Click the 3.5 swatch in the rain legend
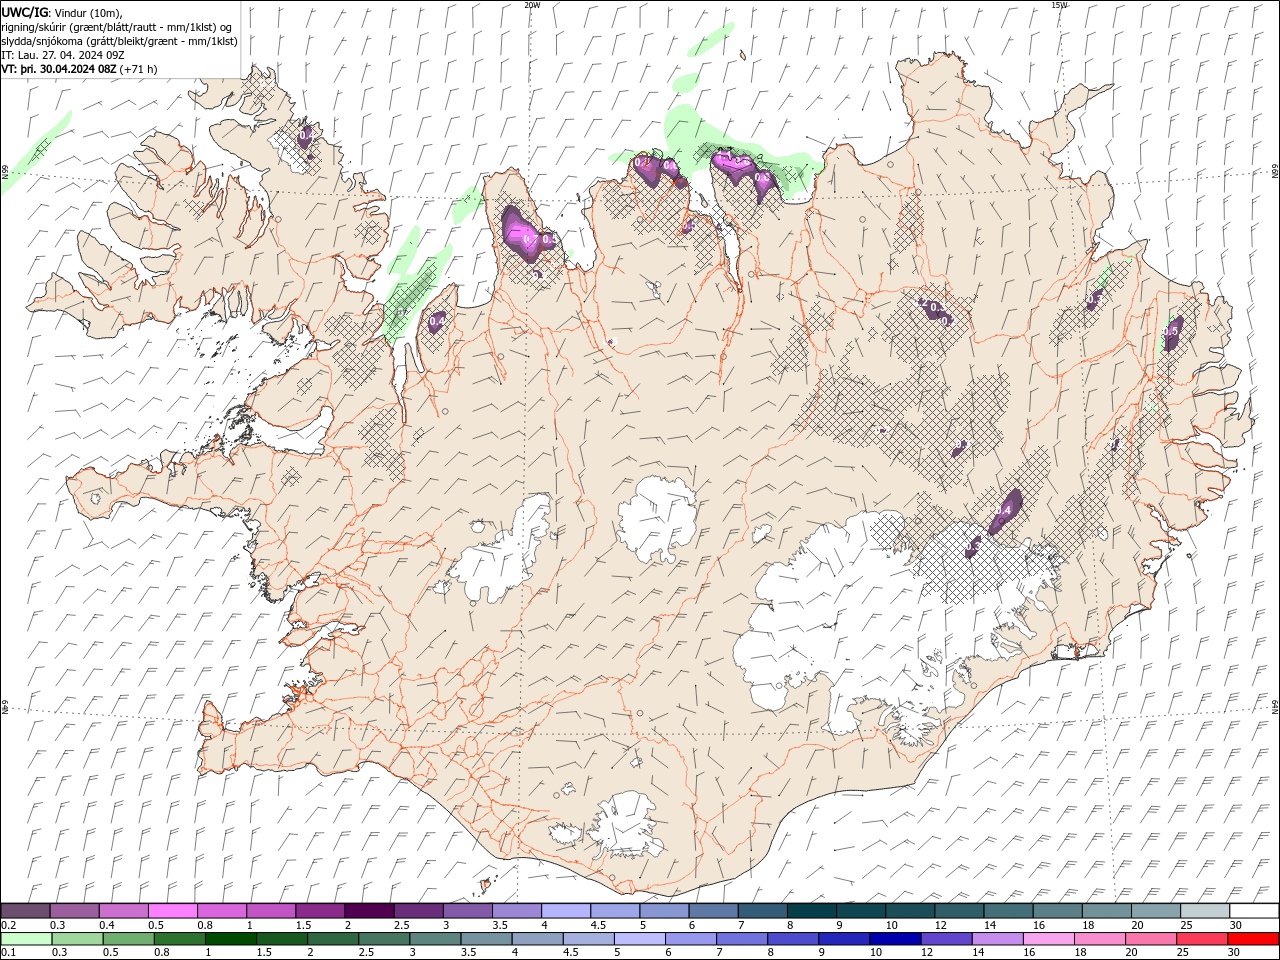1280x960 pixels. click(485, 939)
